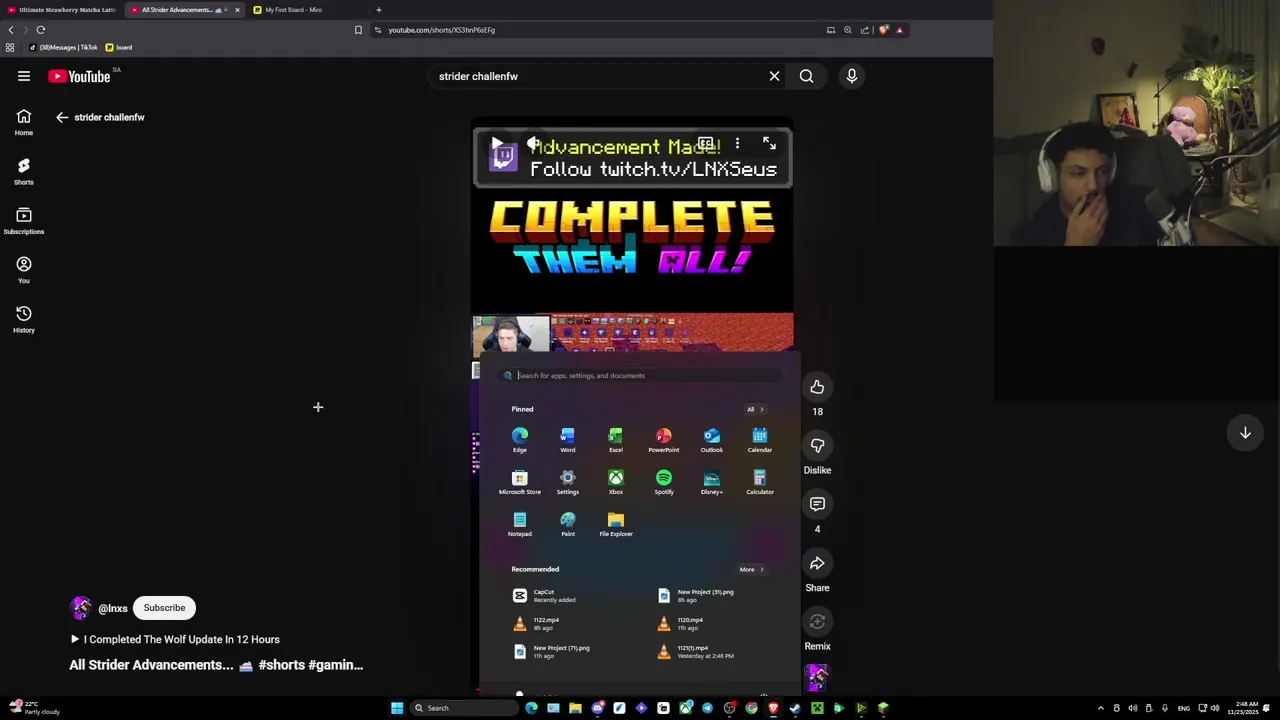The image size is (1280, 720).
Task: Clear the YouTube search box with the X
Action: tap(774, 76)
